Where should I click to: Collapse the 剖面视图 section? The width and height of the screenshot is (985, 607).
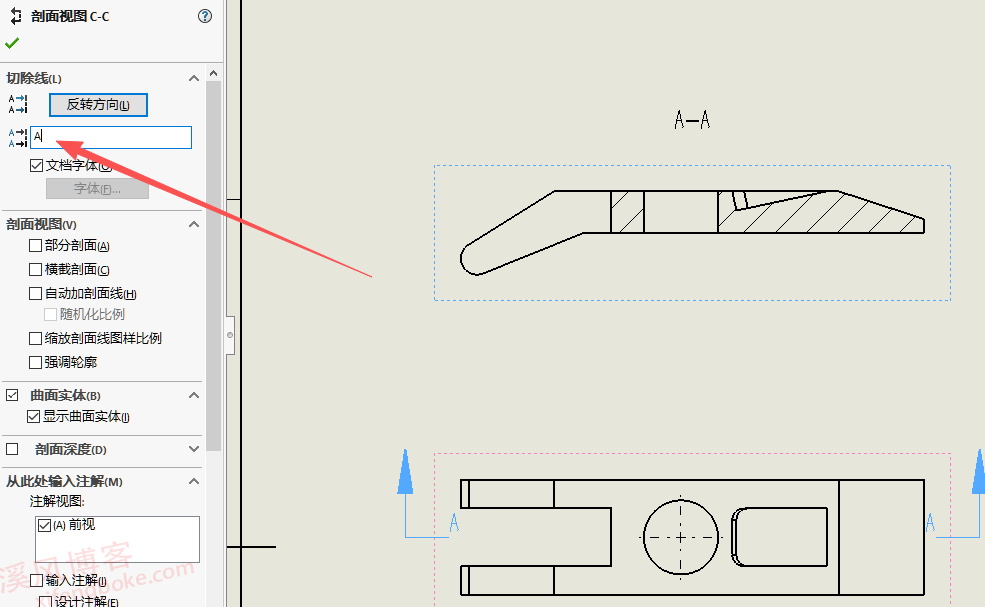(x=194, y=224)
